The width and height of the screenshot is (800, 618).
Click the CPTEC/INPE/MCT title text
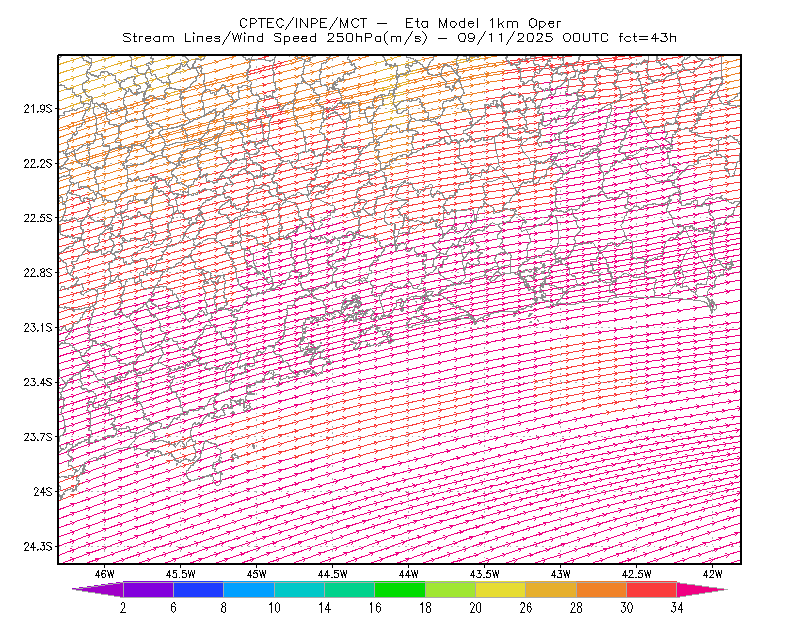[x=303, y=23]
